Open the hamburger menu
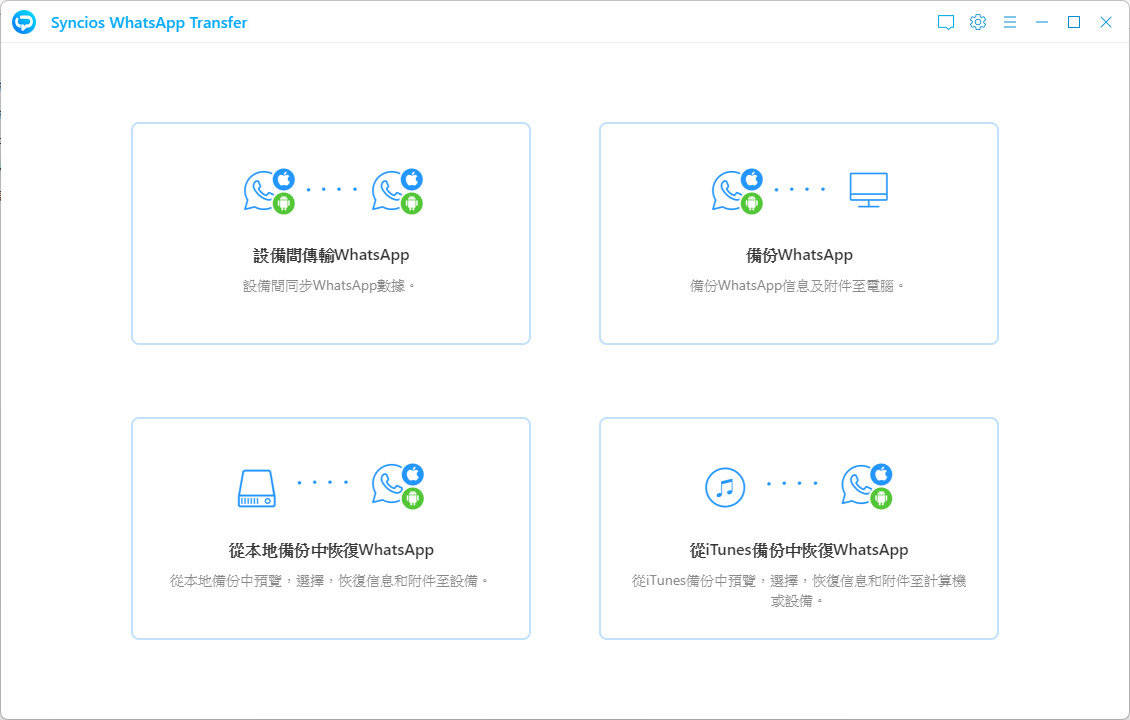The image size is (1130, 720). (x=1009, y=21)
